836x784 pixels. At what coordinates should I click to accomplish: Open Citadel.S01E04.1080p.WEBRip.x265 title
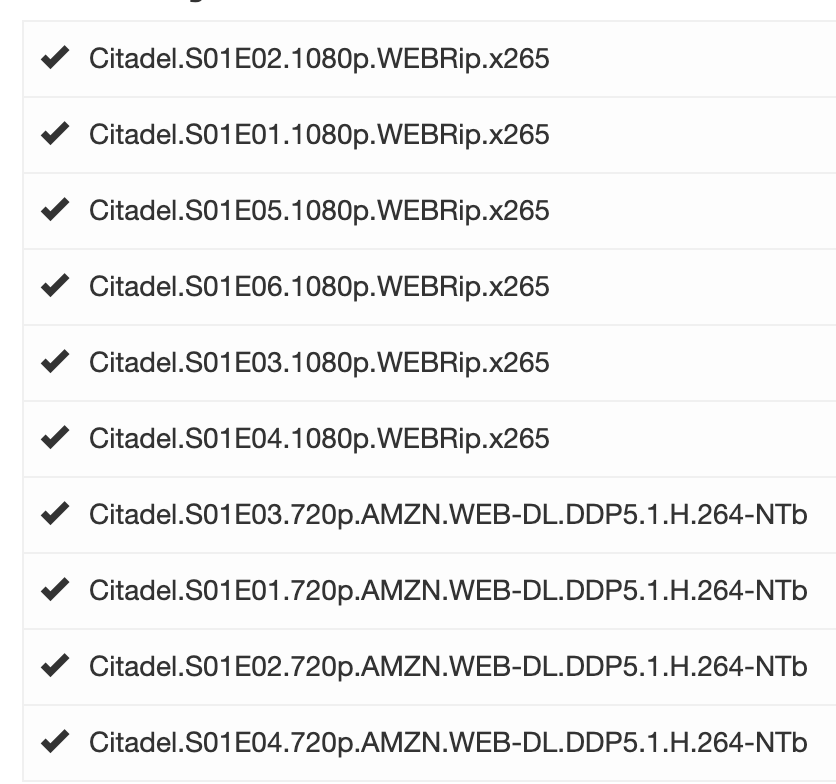click(x=319, y=439)
